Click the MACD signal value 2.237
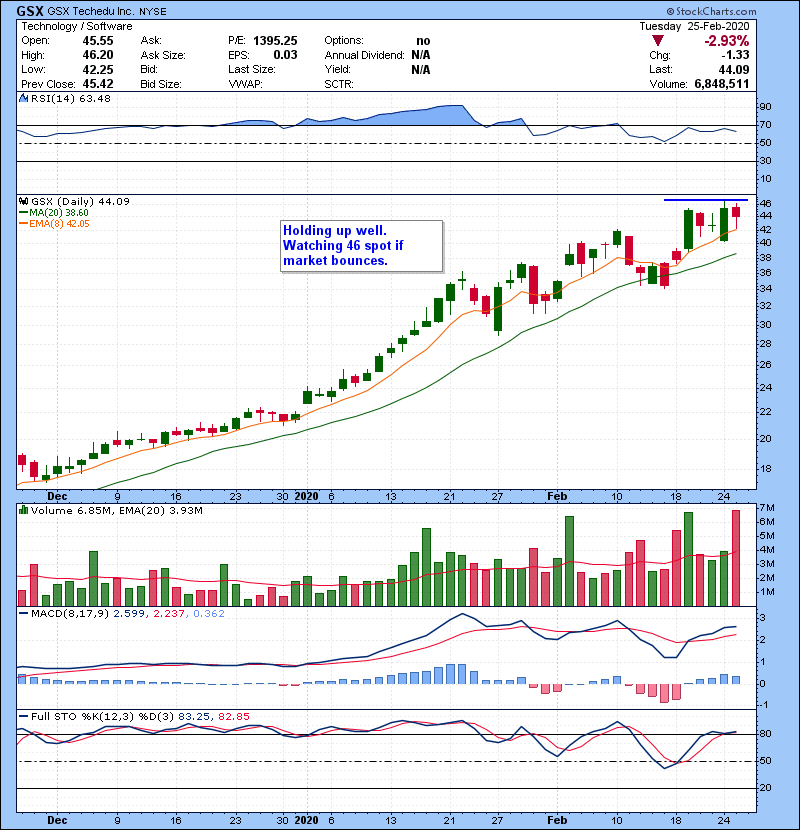The width and height of the screenshot is (800, 830). [x=168, y=613]
